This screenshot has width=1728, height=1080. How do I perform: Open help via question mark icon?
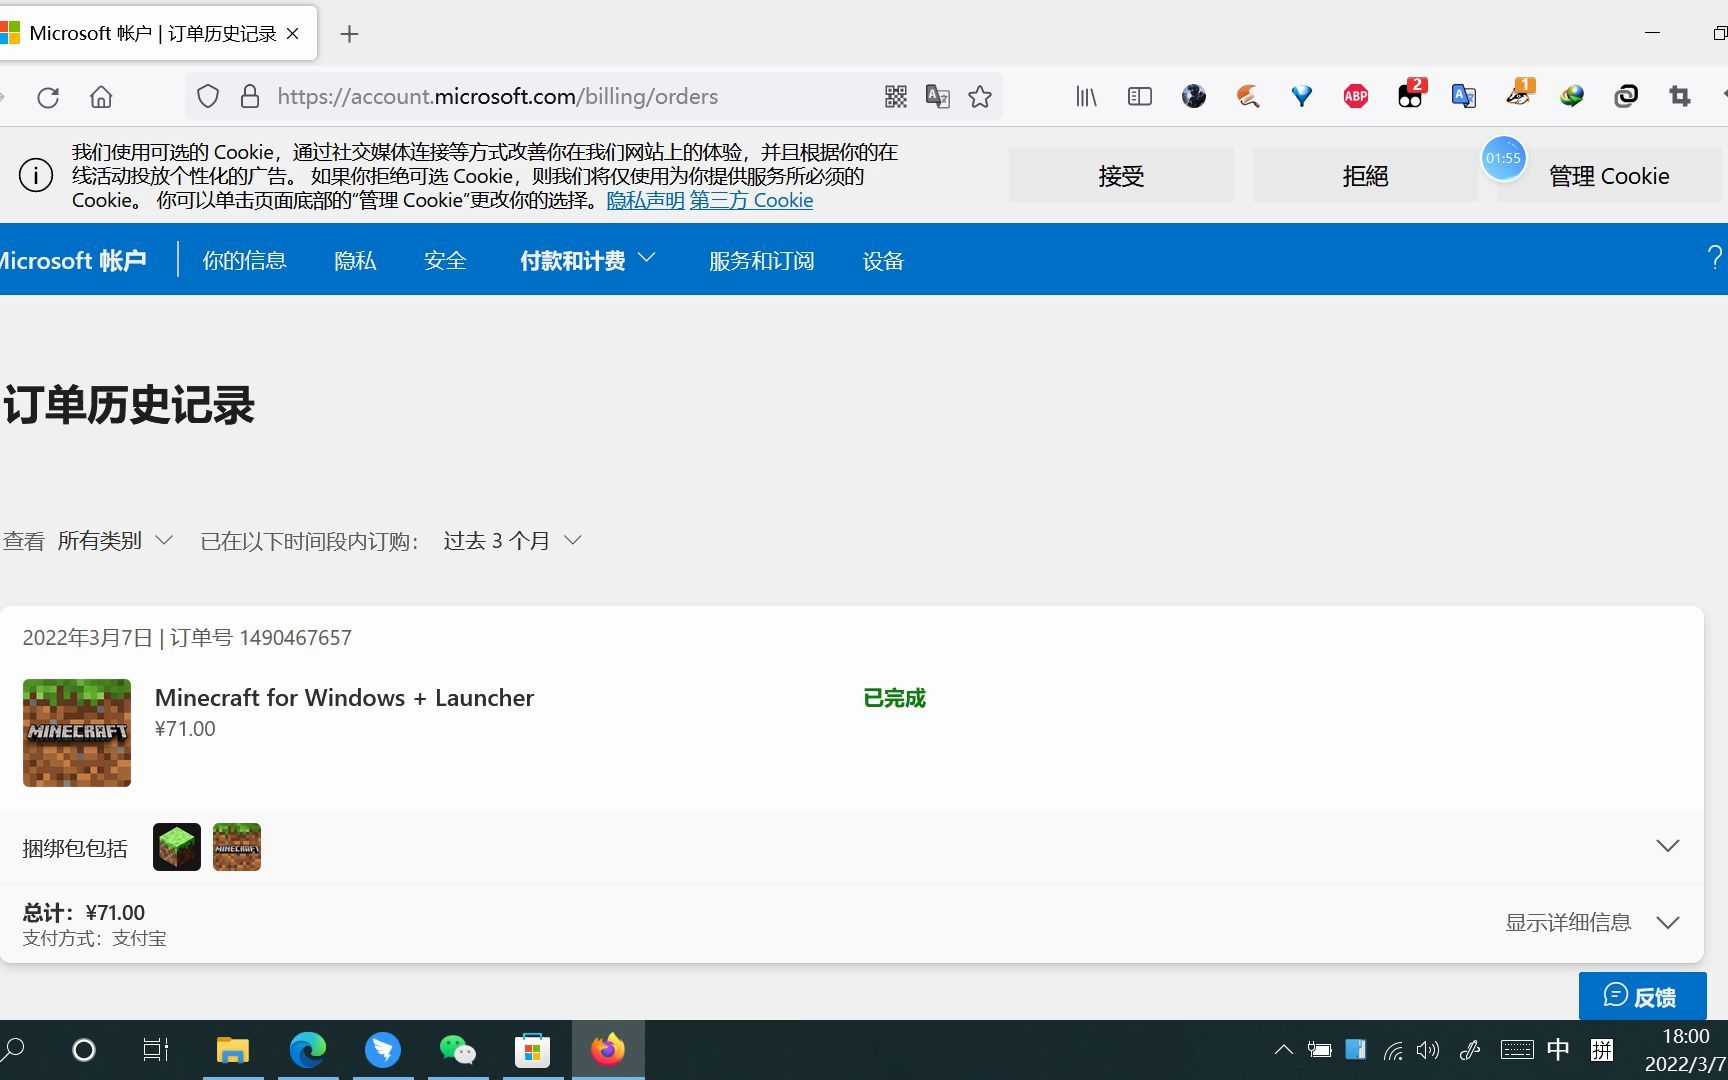1714,258
